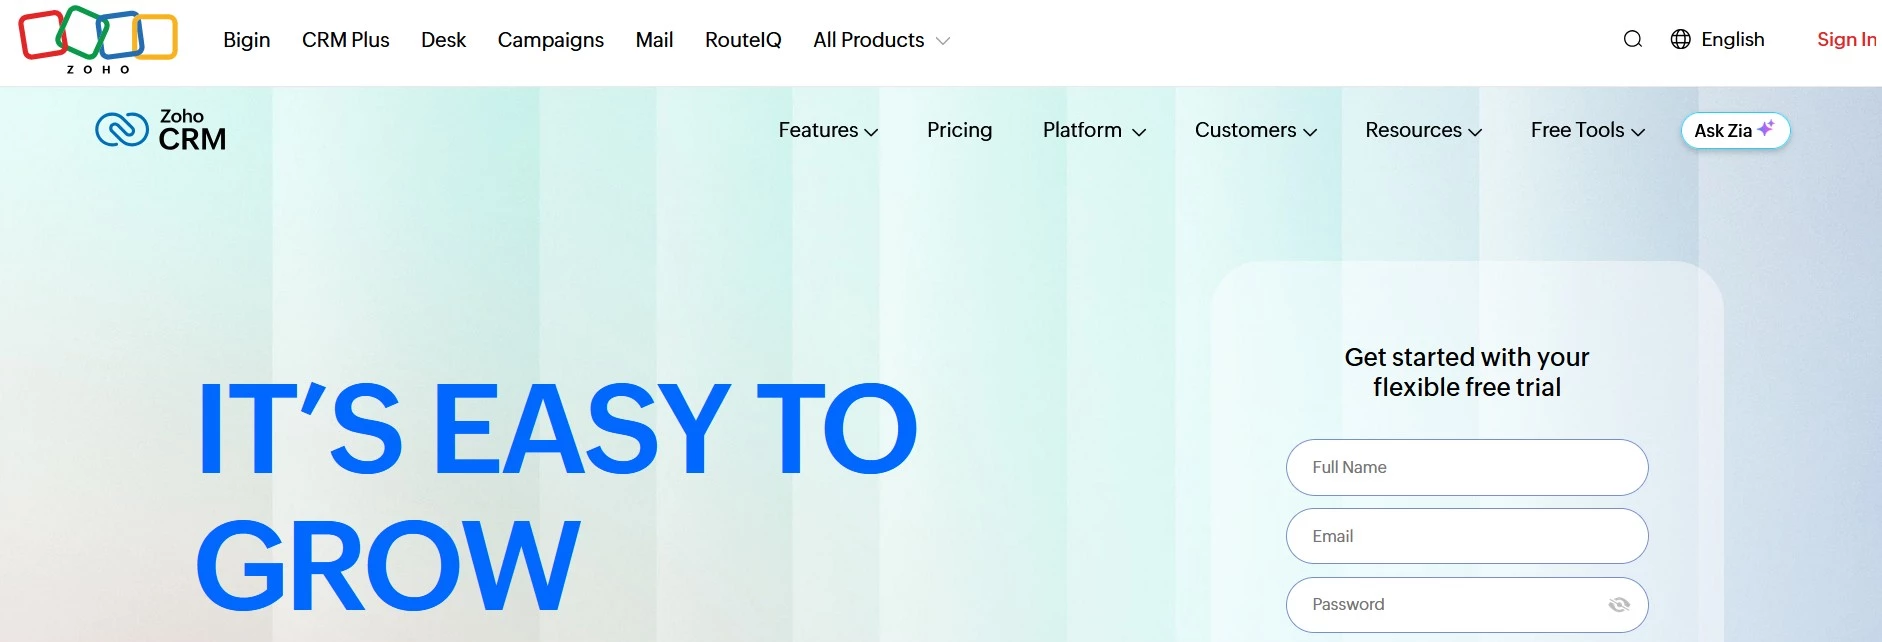This screenshot has width=1882, height=642.
Task: Open the Mail product link
Action: 654,40
